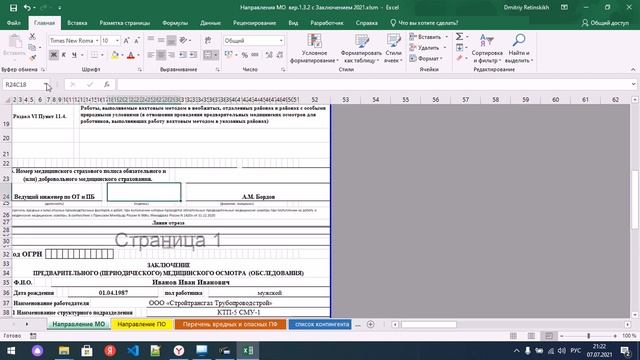The height and width of the screenshot is (360, 640).
Task: Open the Файл menu
Action: coord(14,23)
